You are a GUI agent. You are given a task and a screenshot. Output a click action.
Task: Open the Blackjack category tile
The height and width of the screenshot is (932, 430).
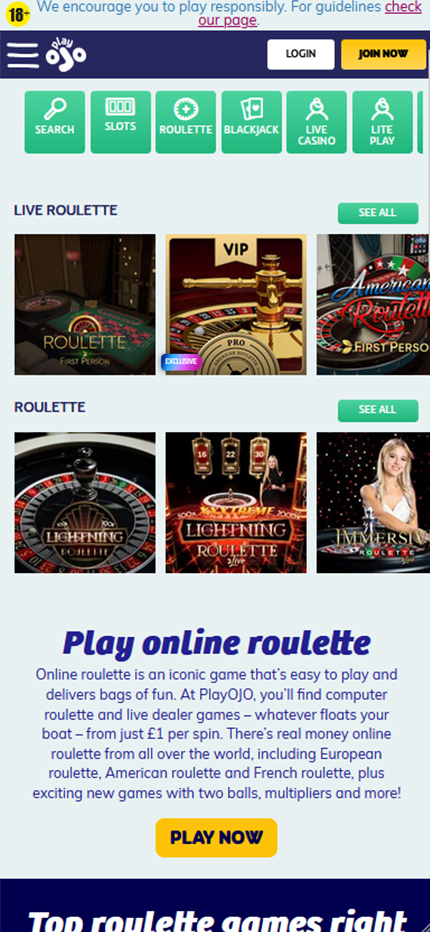252,122
